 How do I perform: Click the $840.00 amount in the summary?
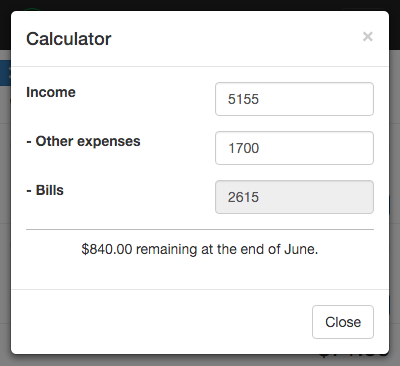click(x=107, y=249)
